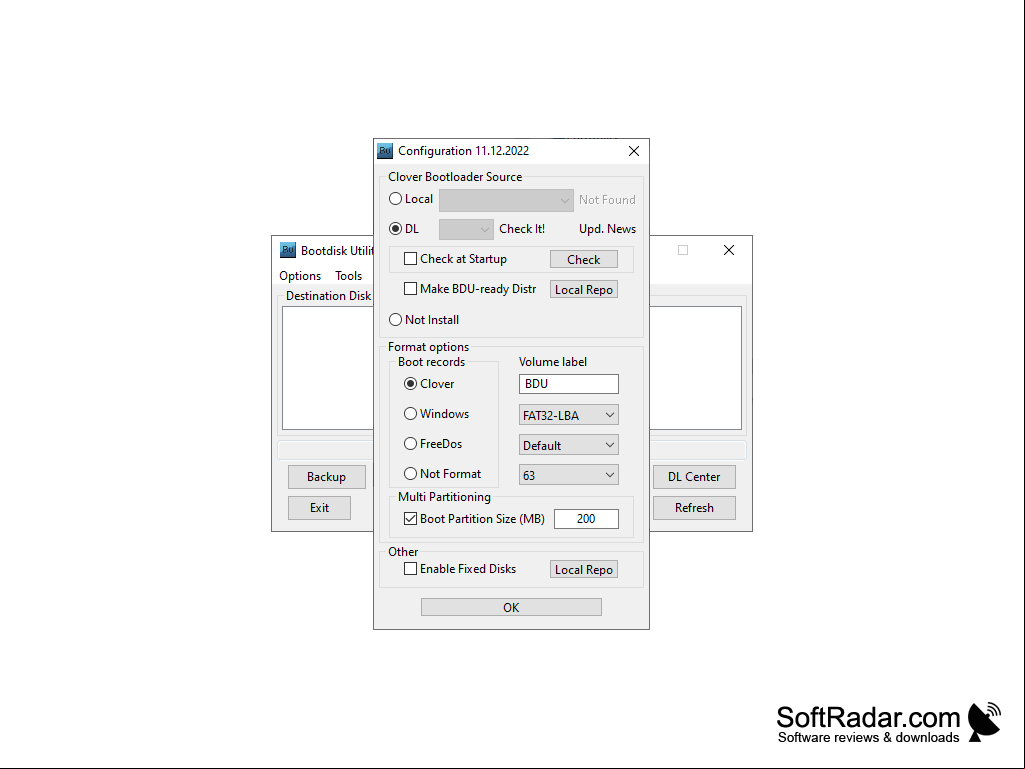The width and height of the screenshot is (1025, 769).
Task: Confirm configuration with the OK button
Action: pos(511,607)
